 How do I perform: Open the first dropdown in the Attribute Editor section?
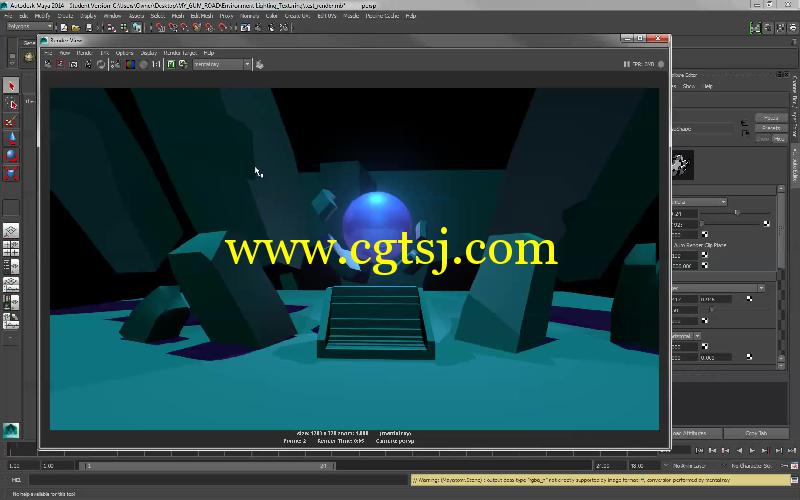pos(699,202)
